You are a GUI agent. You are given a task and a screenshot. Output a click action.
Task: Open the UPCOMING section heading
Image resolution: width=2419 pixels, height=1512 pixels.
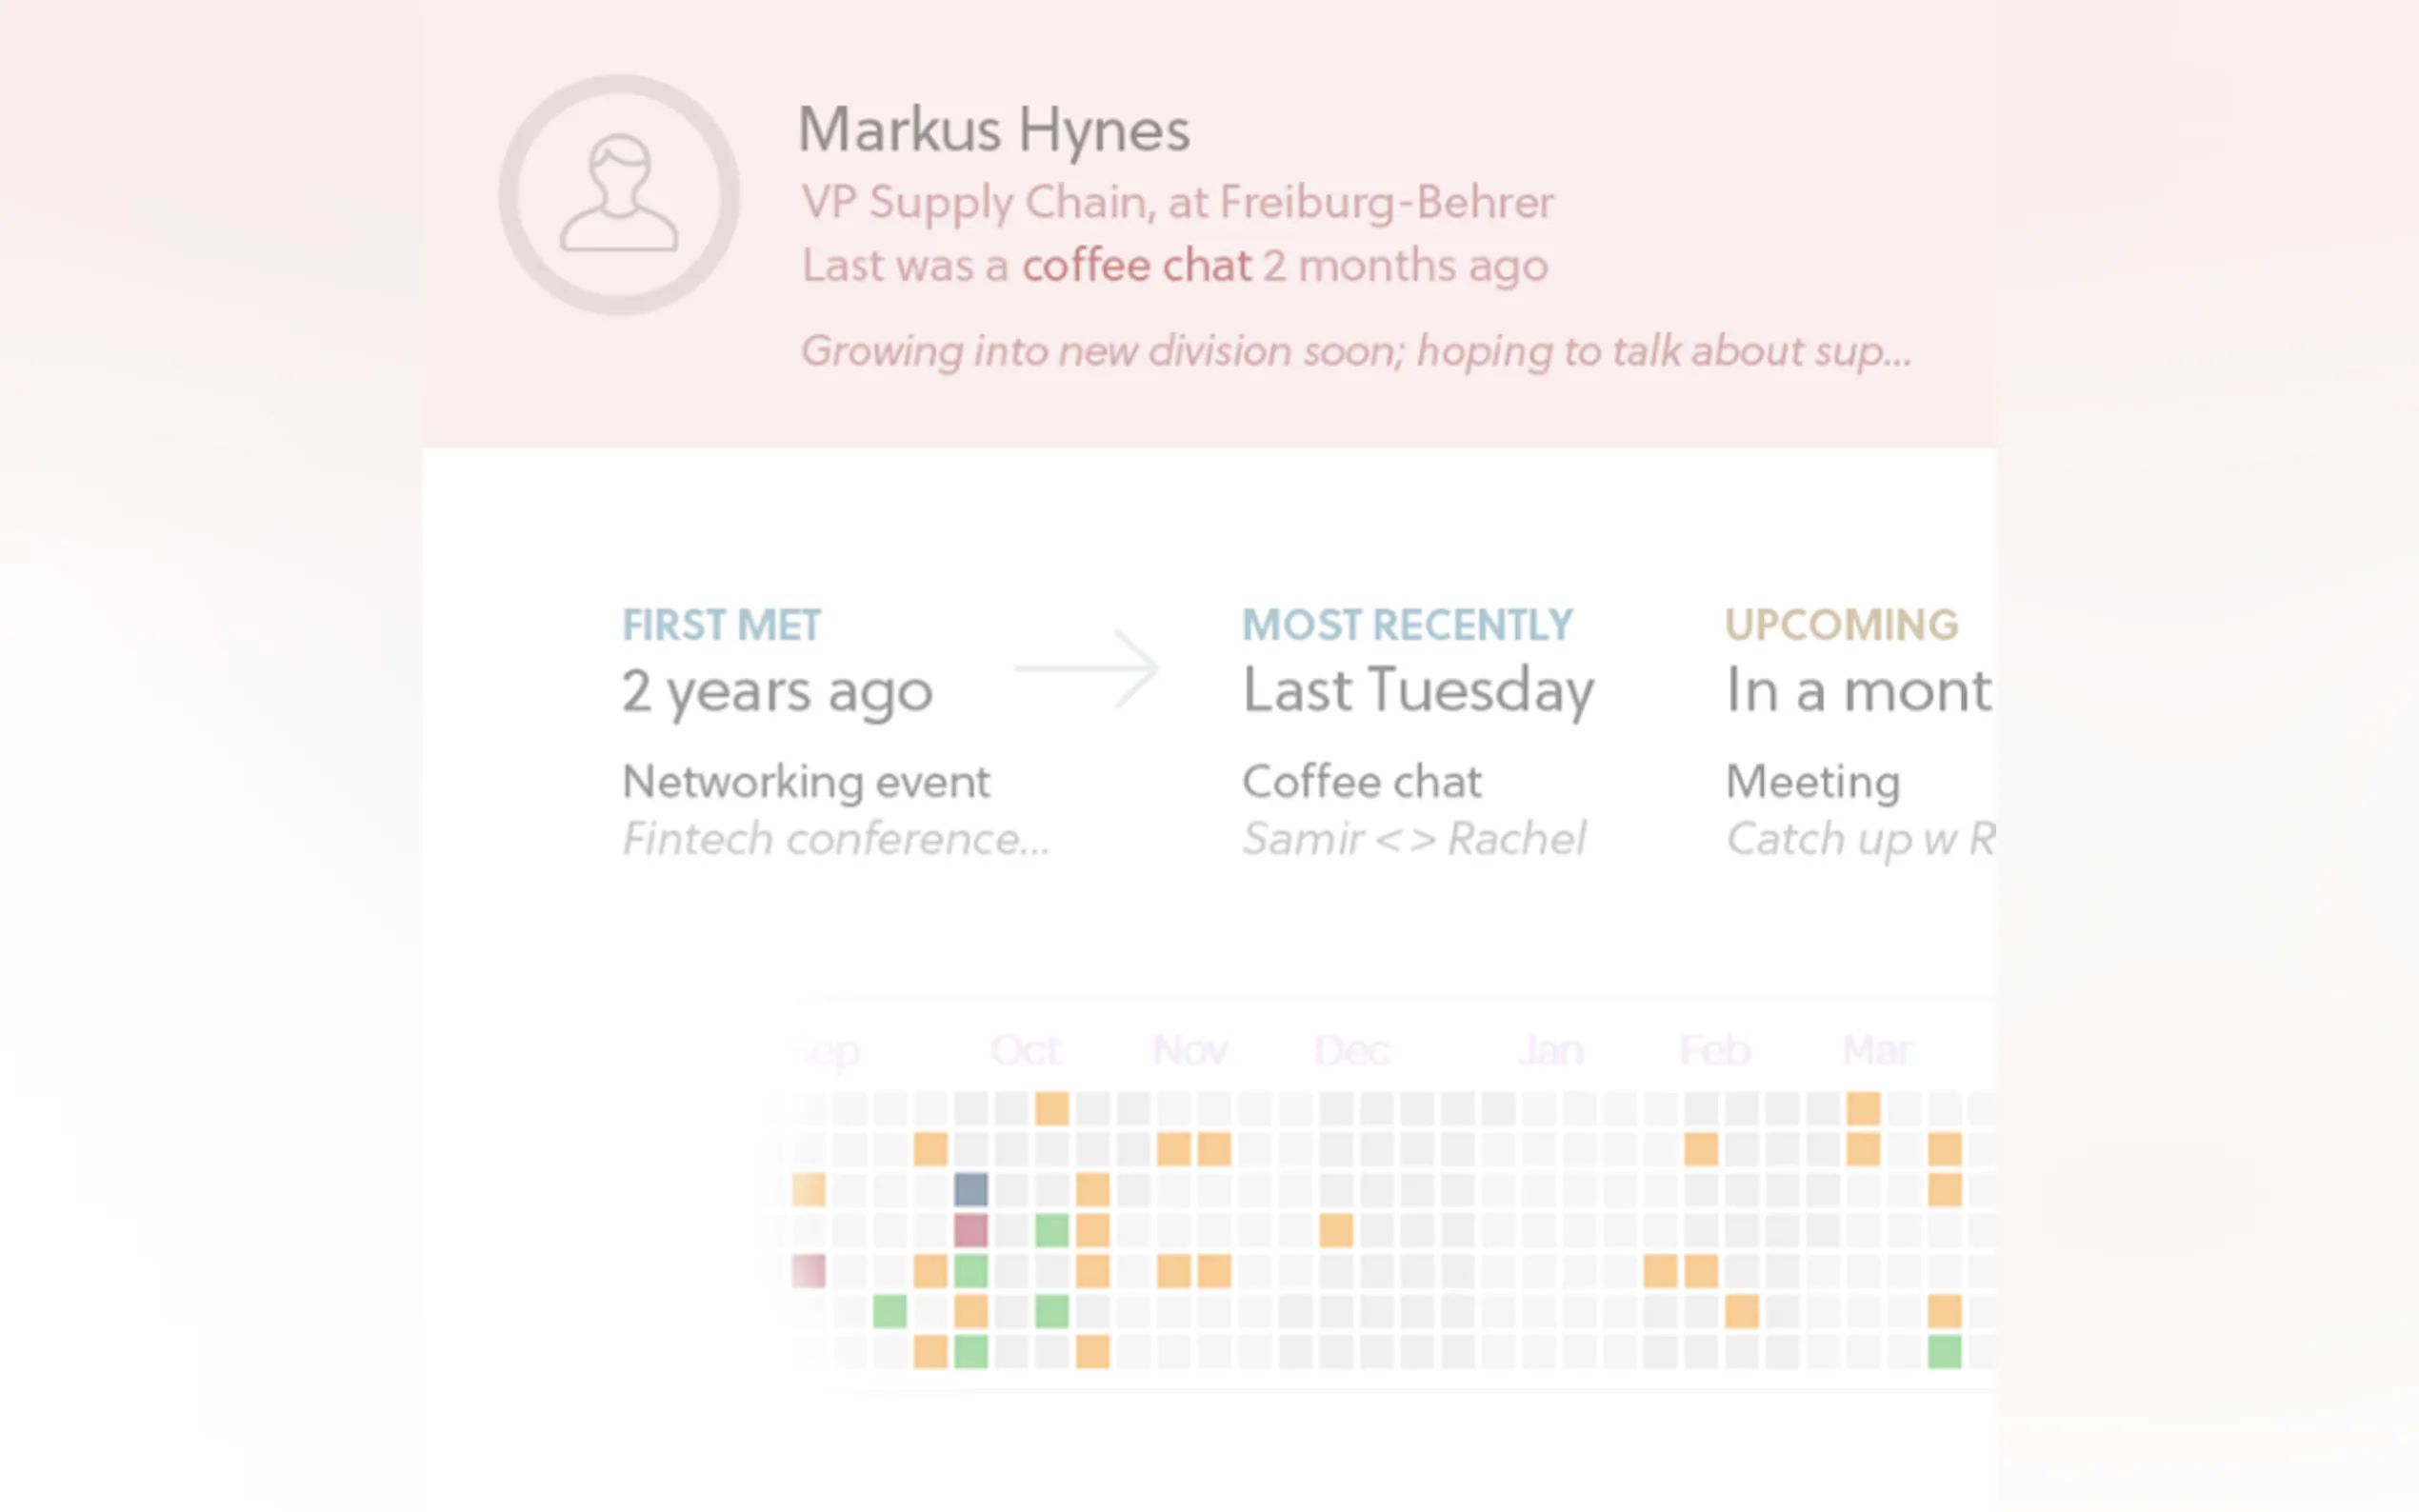pyautogui.click(x=1840, y=625)
